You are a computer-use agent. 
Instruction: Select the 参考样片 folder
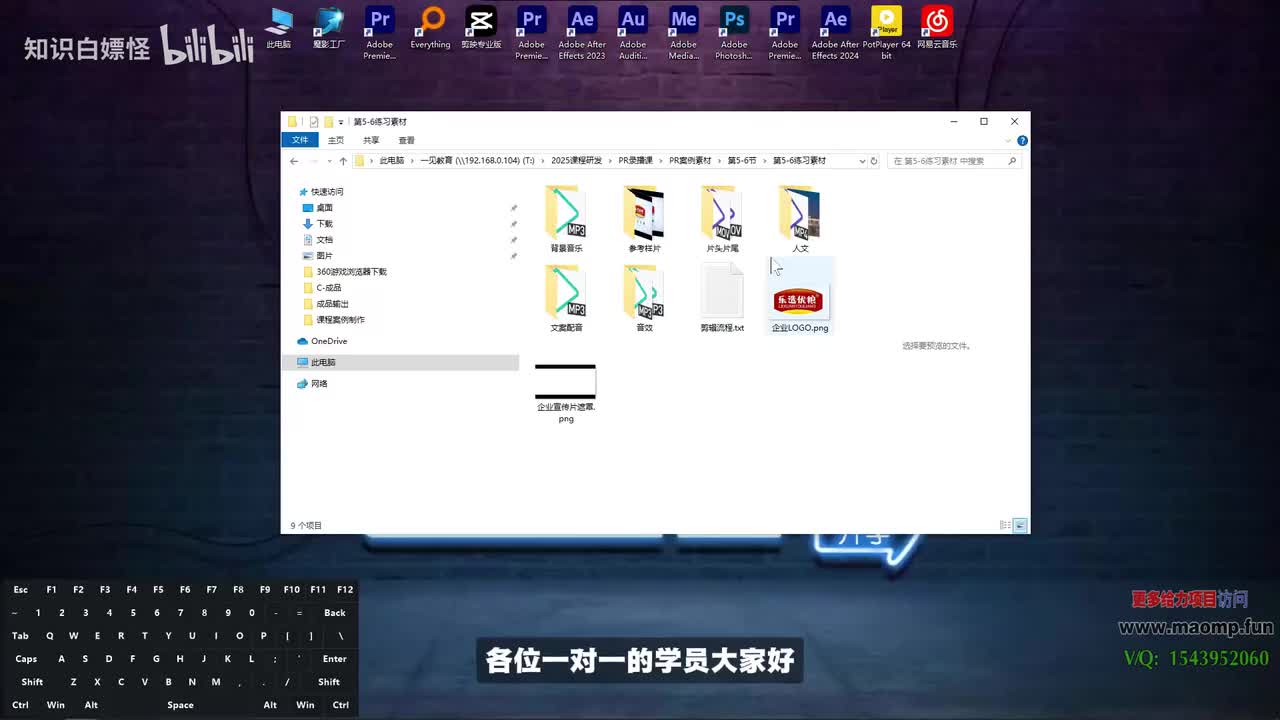click(x=644, y=218)
